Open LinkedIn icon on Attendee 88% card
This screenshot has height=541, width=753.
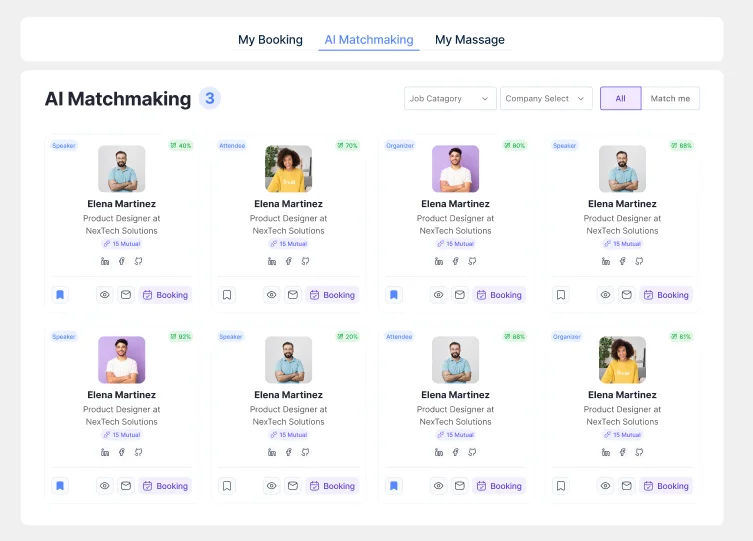tap(438, 452)
